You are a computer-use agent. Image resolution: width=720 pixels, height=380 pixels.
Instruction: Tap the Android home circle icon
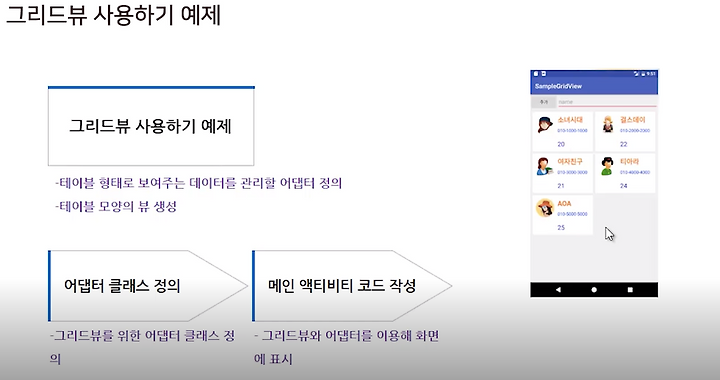click(594, 290)
